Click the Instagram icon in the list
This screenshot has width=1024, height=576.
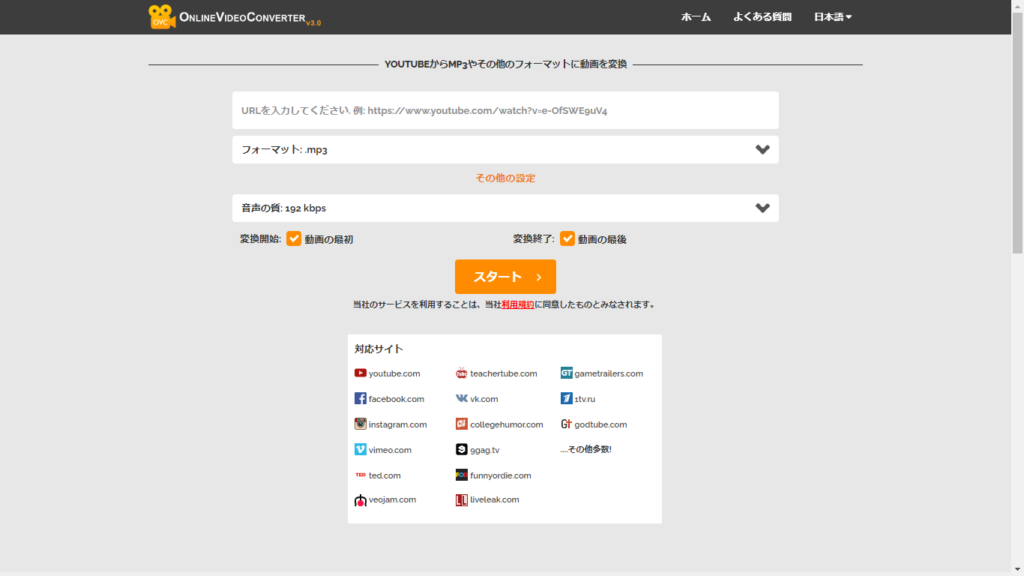pos(360,424)
